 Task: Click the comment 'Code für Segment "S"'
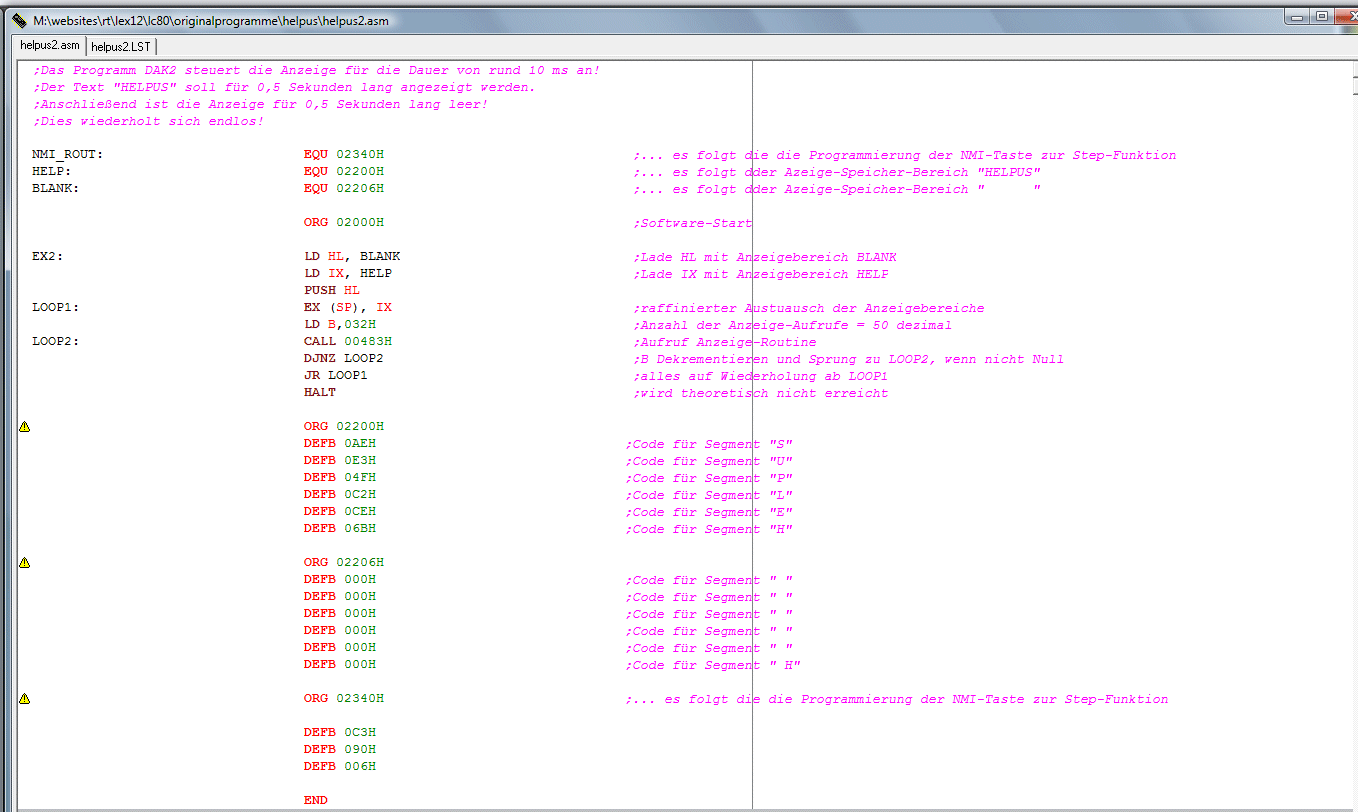(709, 444)
